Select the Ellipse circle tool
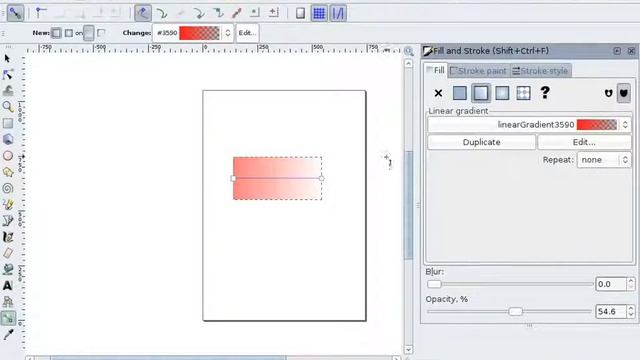 click(8, 156)
